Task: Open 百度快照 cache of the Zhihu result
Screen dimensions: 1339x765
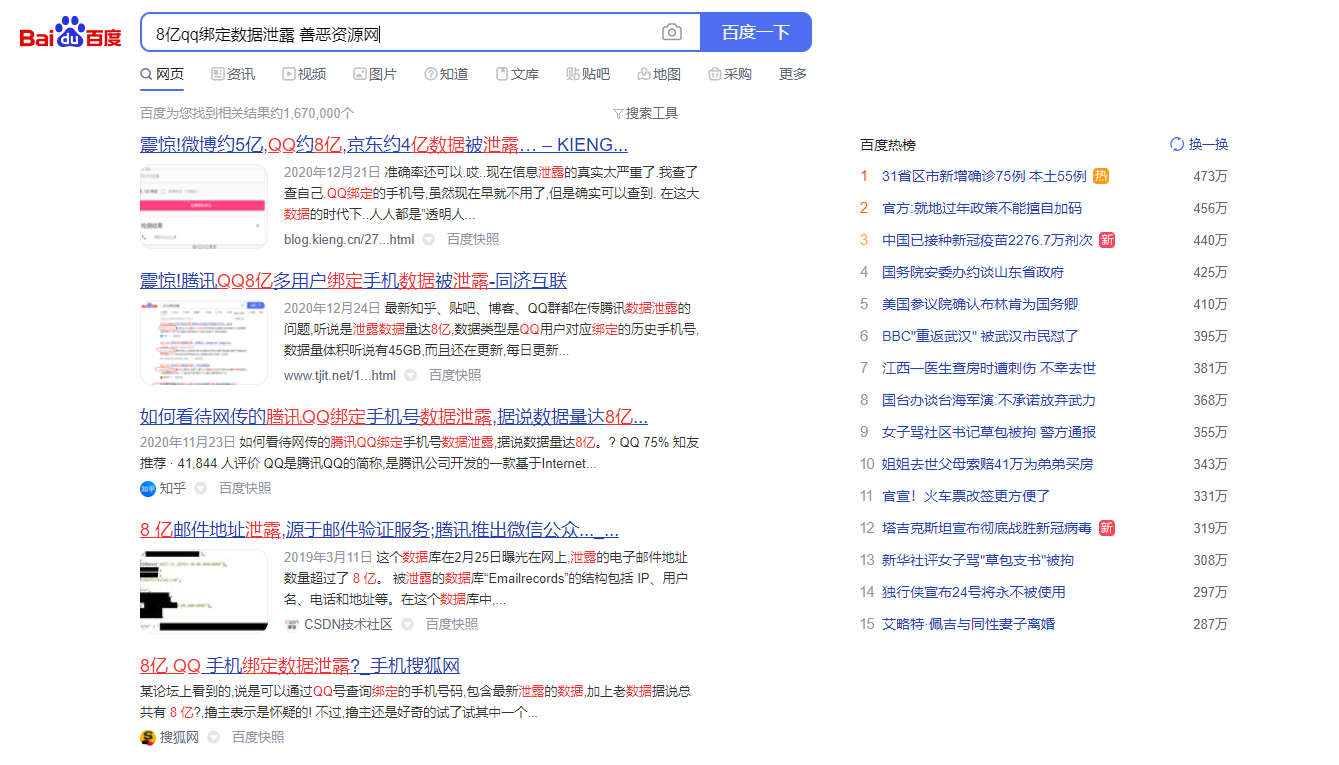Action: pos(244,488)
